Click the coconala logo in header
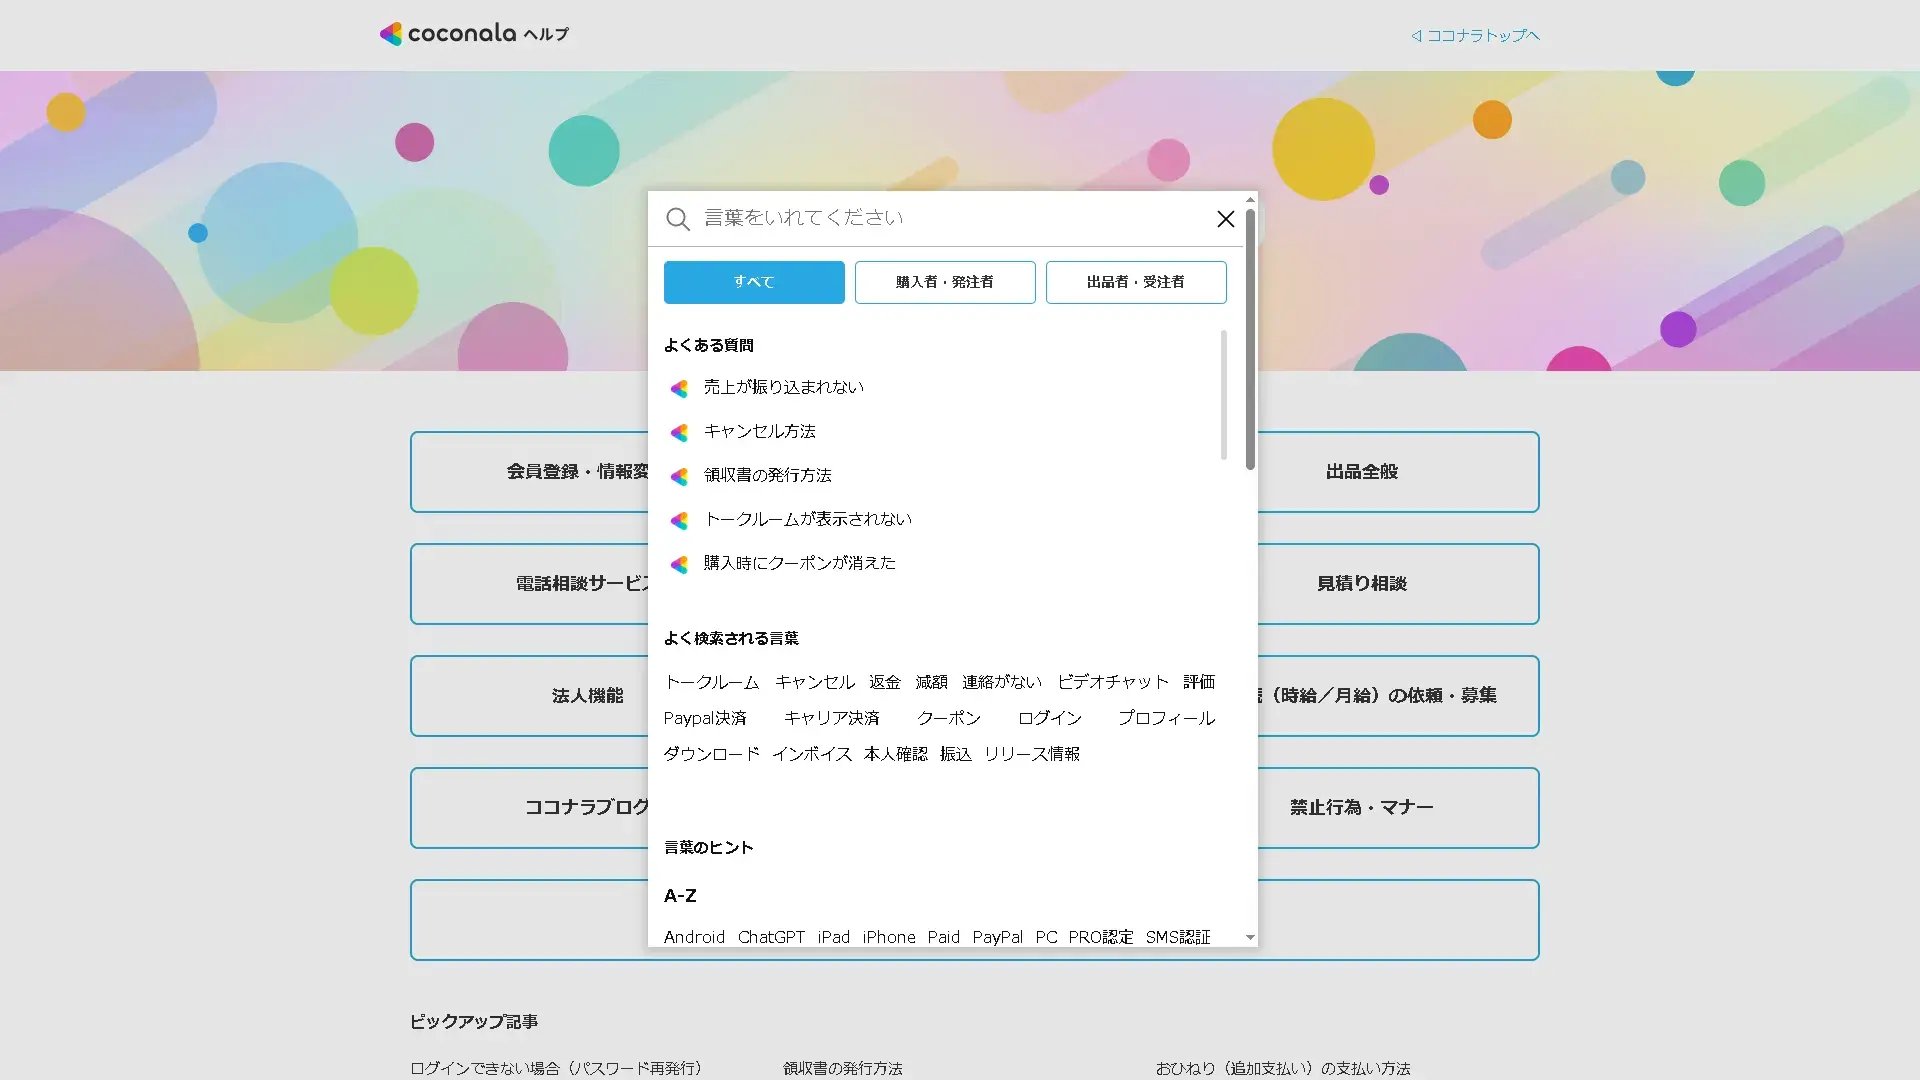 474,33
